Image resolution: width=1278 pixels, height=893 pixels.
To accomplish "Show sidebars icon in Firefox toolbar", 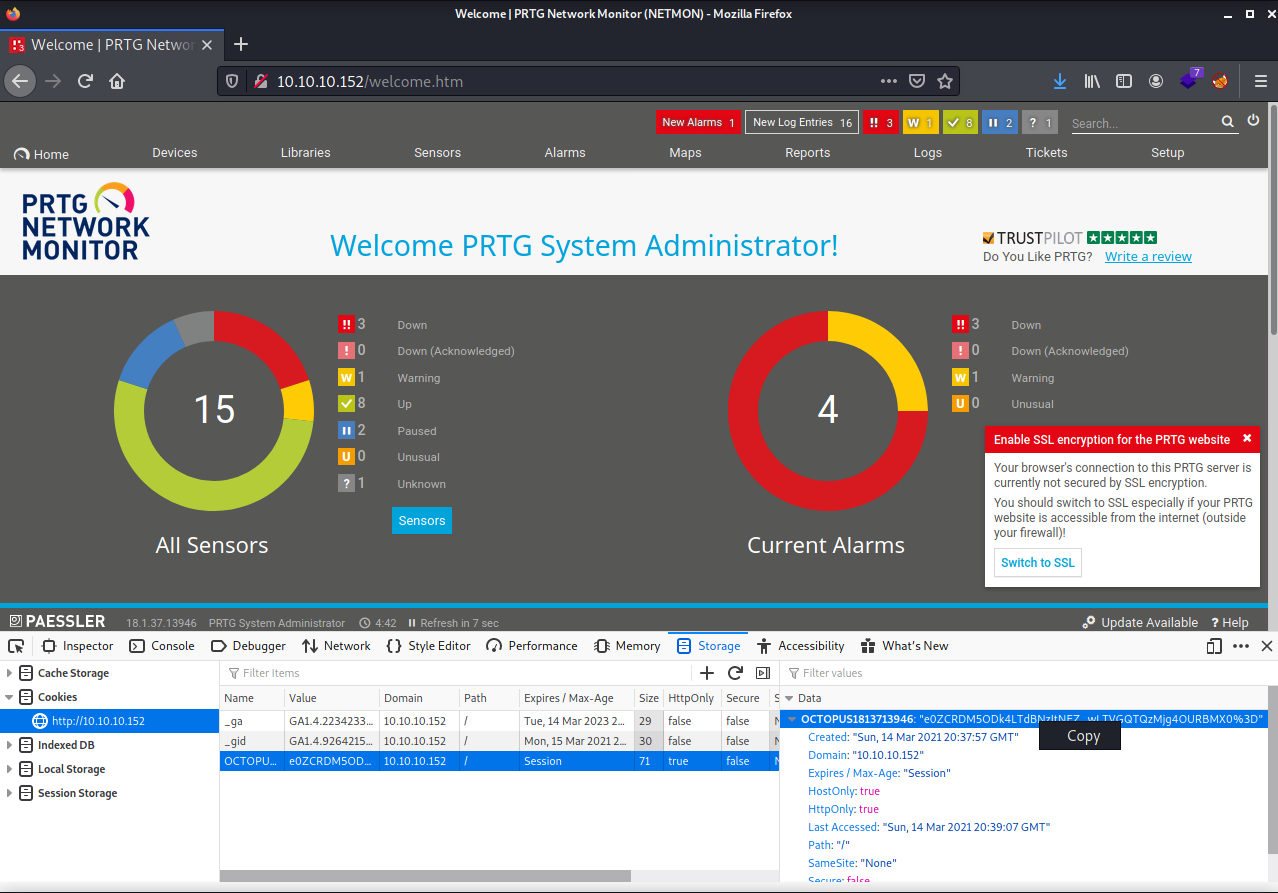I will click(x=1124, y=81).
